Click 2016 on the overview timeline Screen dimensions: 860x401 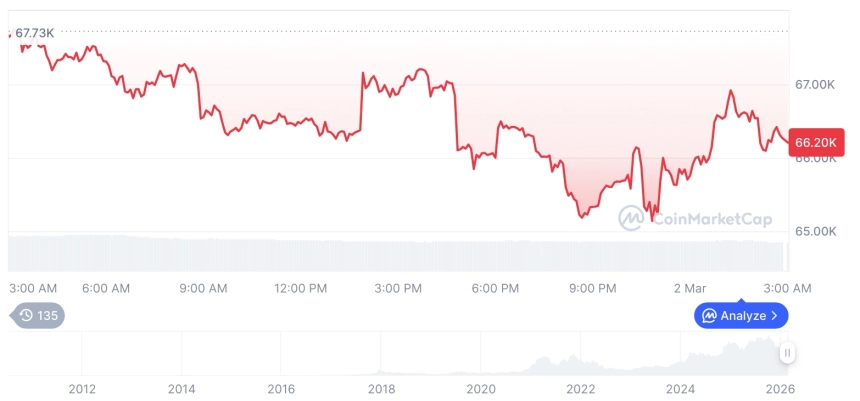281,389
